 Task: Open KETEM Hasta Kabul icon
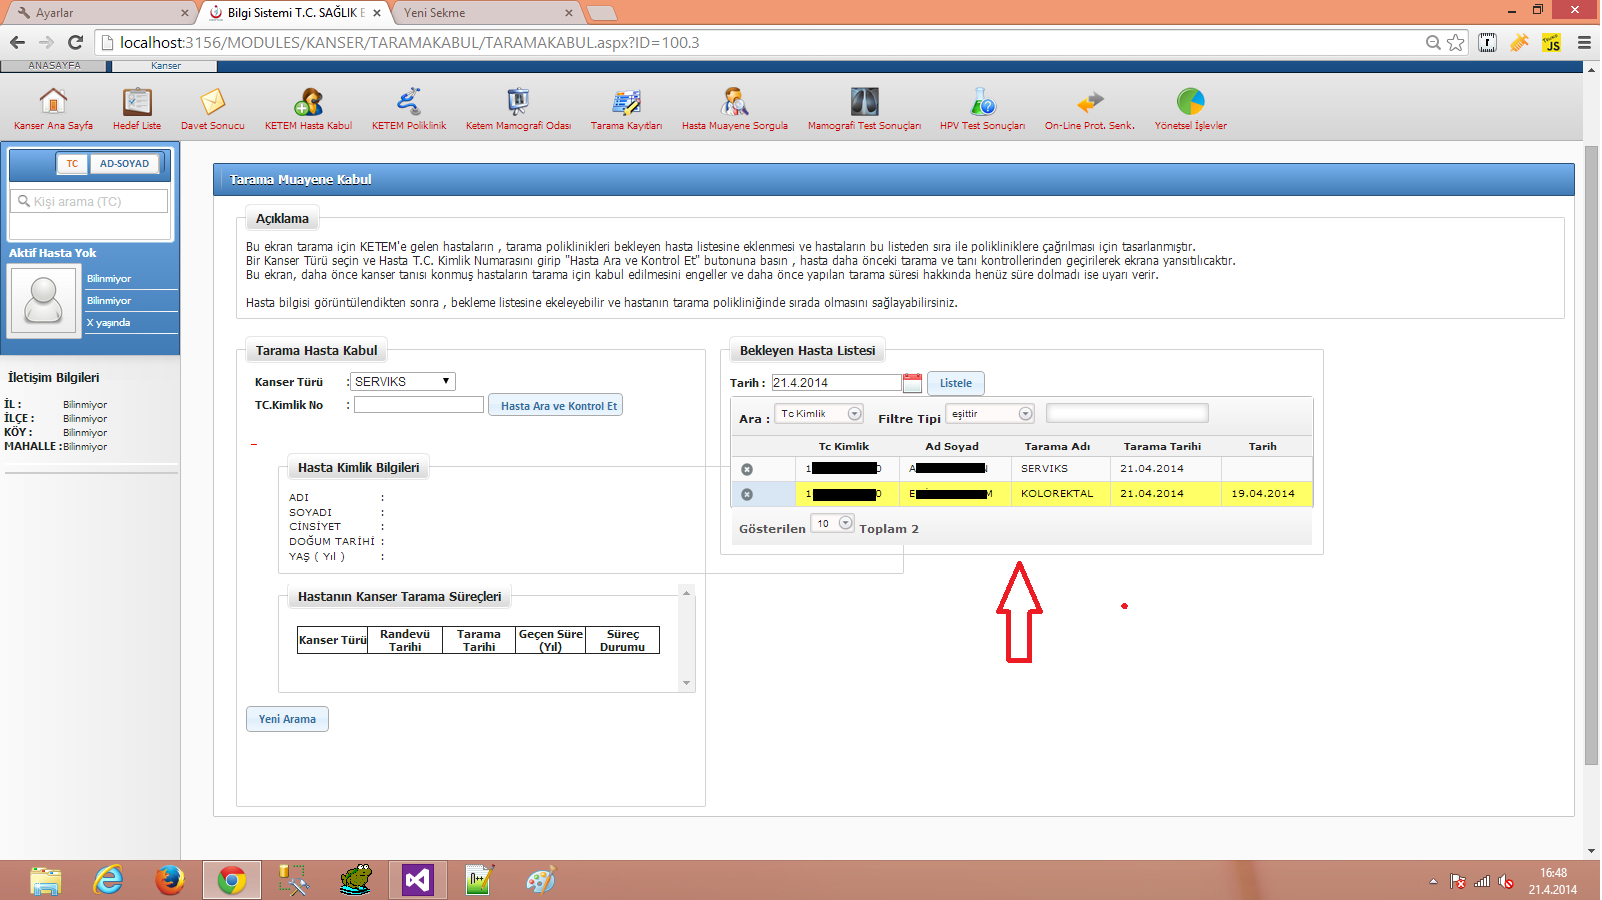(308, 101)
